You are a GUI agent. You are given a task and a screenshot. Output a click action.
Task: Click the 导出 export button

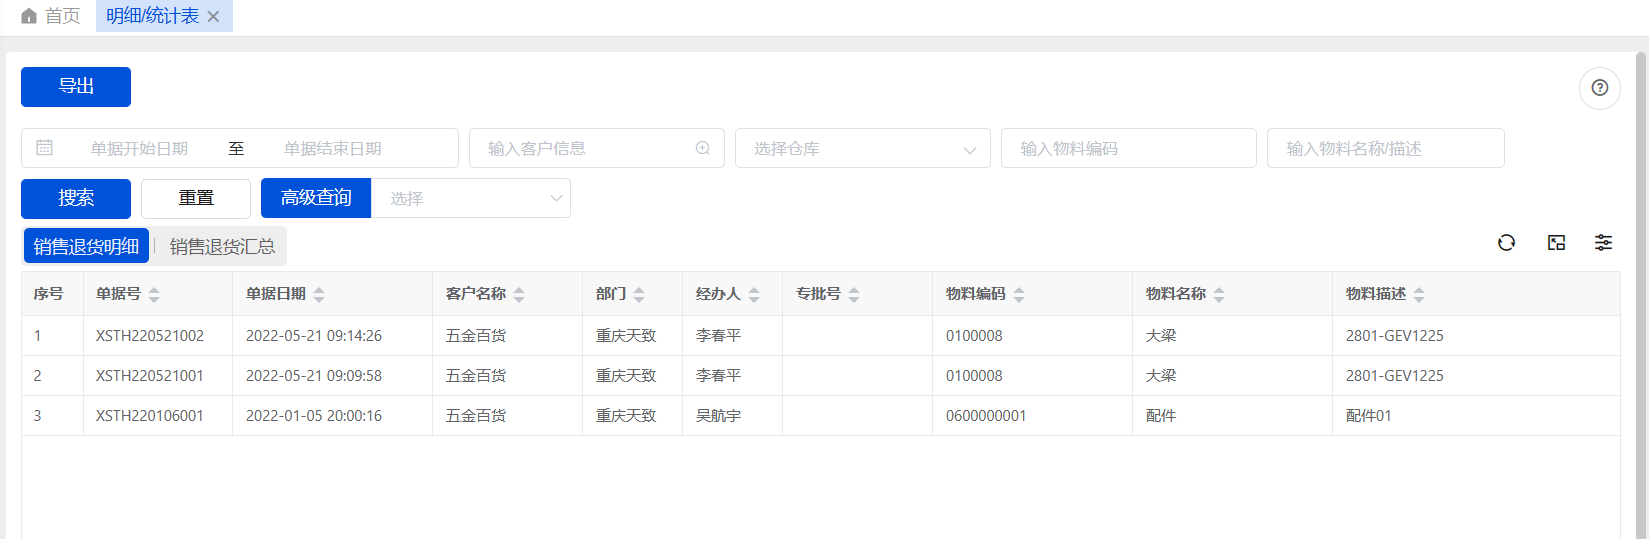click(x=76, y=87)
